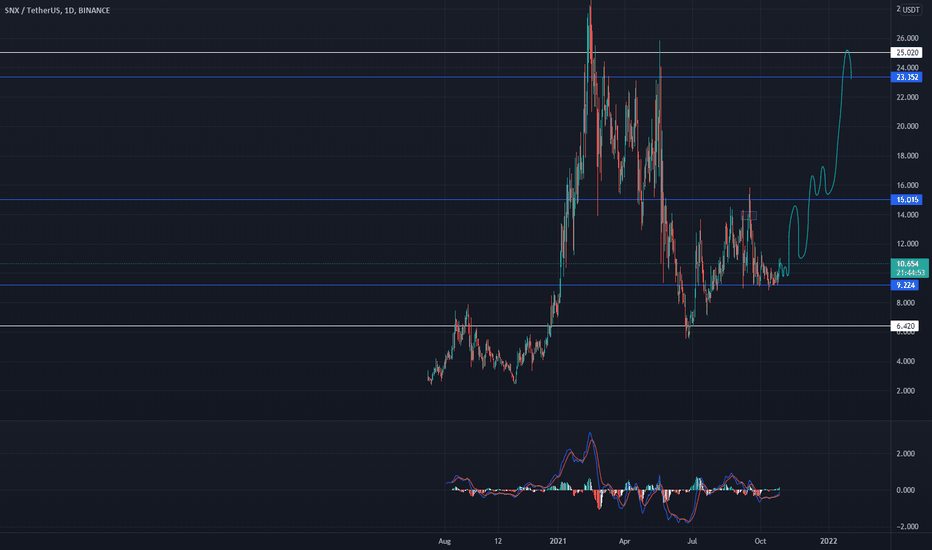Select the 6.420 white price line label
This screenshot has height=550, width=932.
click(x=905, y=326)
